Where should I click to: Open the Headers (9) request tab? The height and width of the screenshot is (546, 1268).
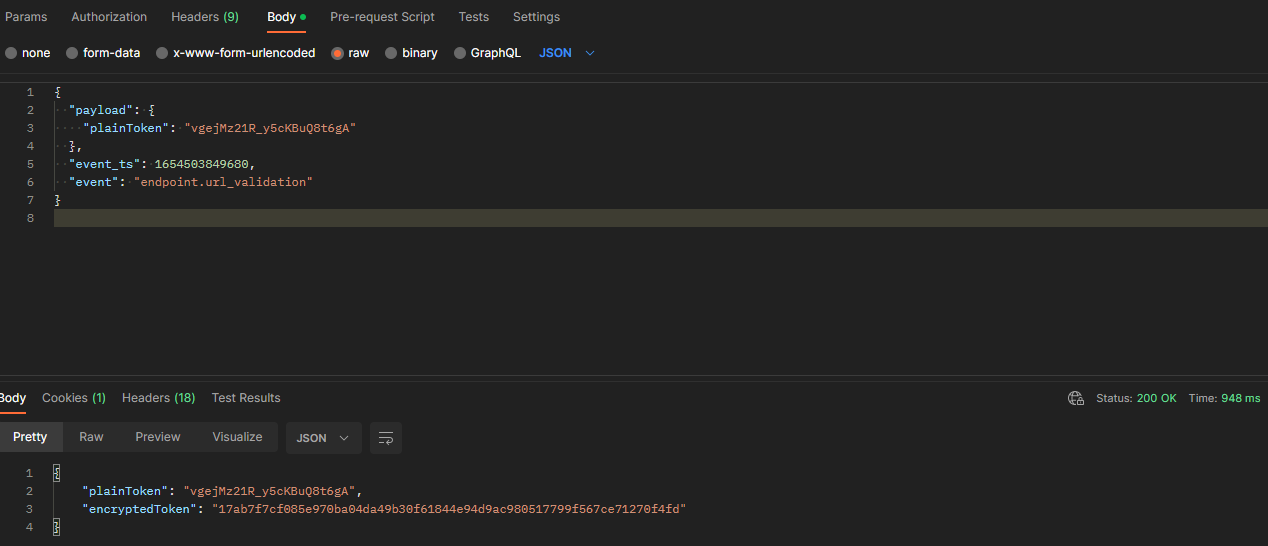[x=205, y=17]
